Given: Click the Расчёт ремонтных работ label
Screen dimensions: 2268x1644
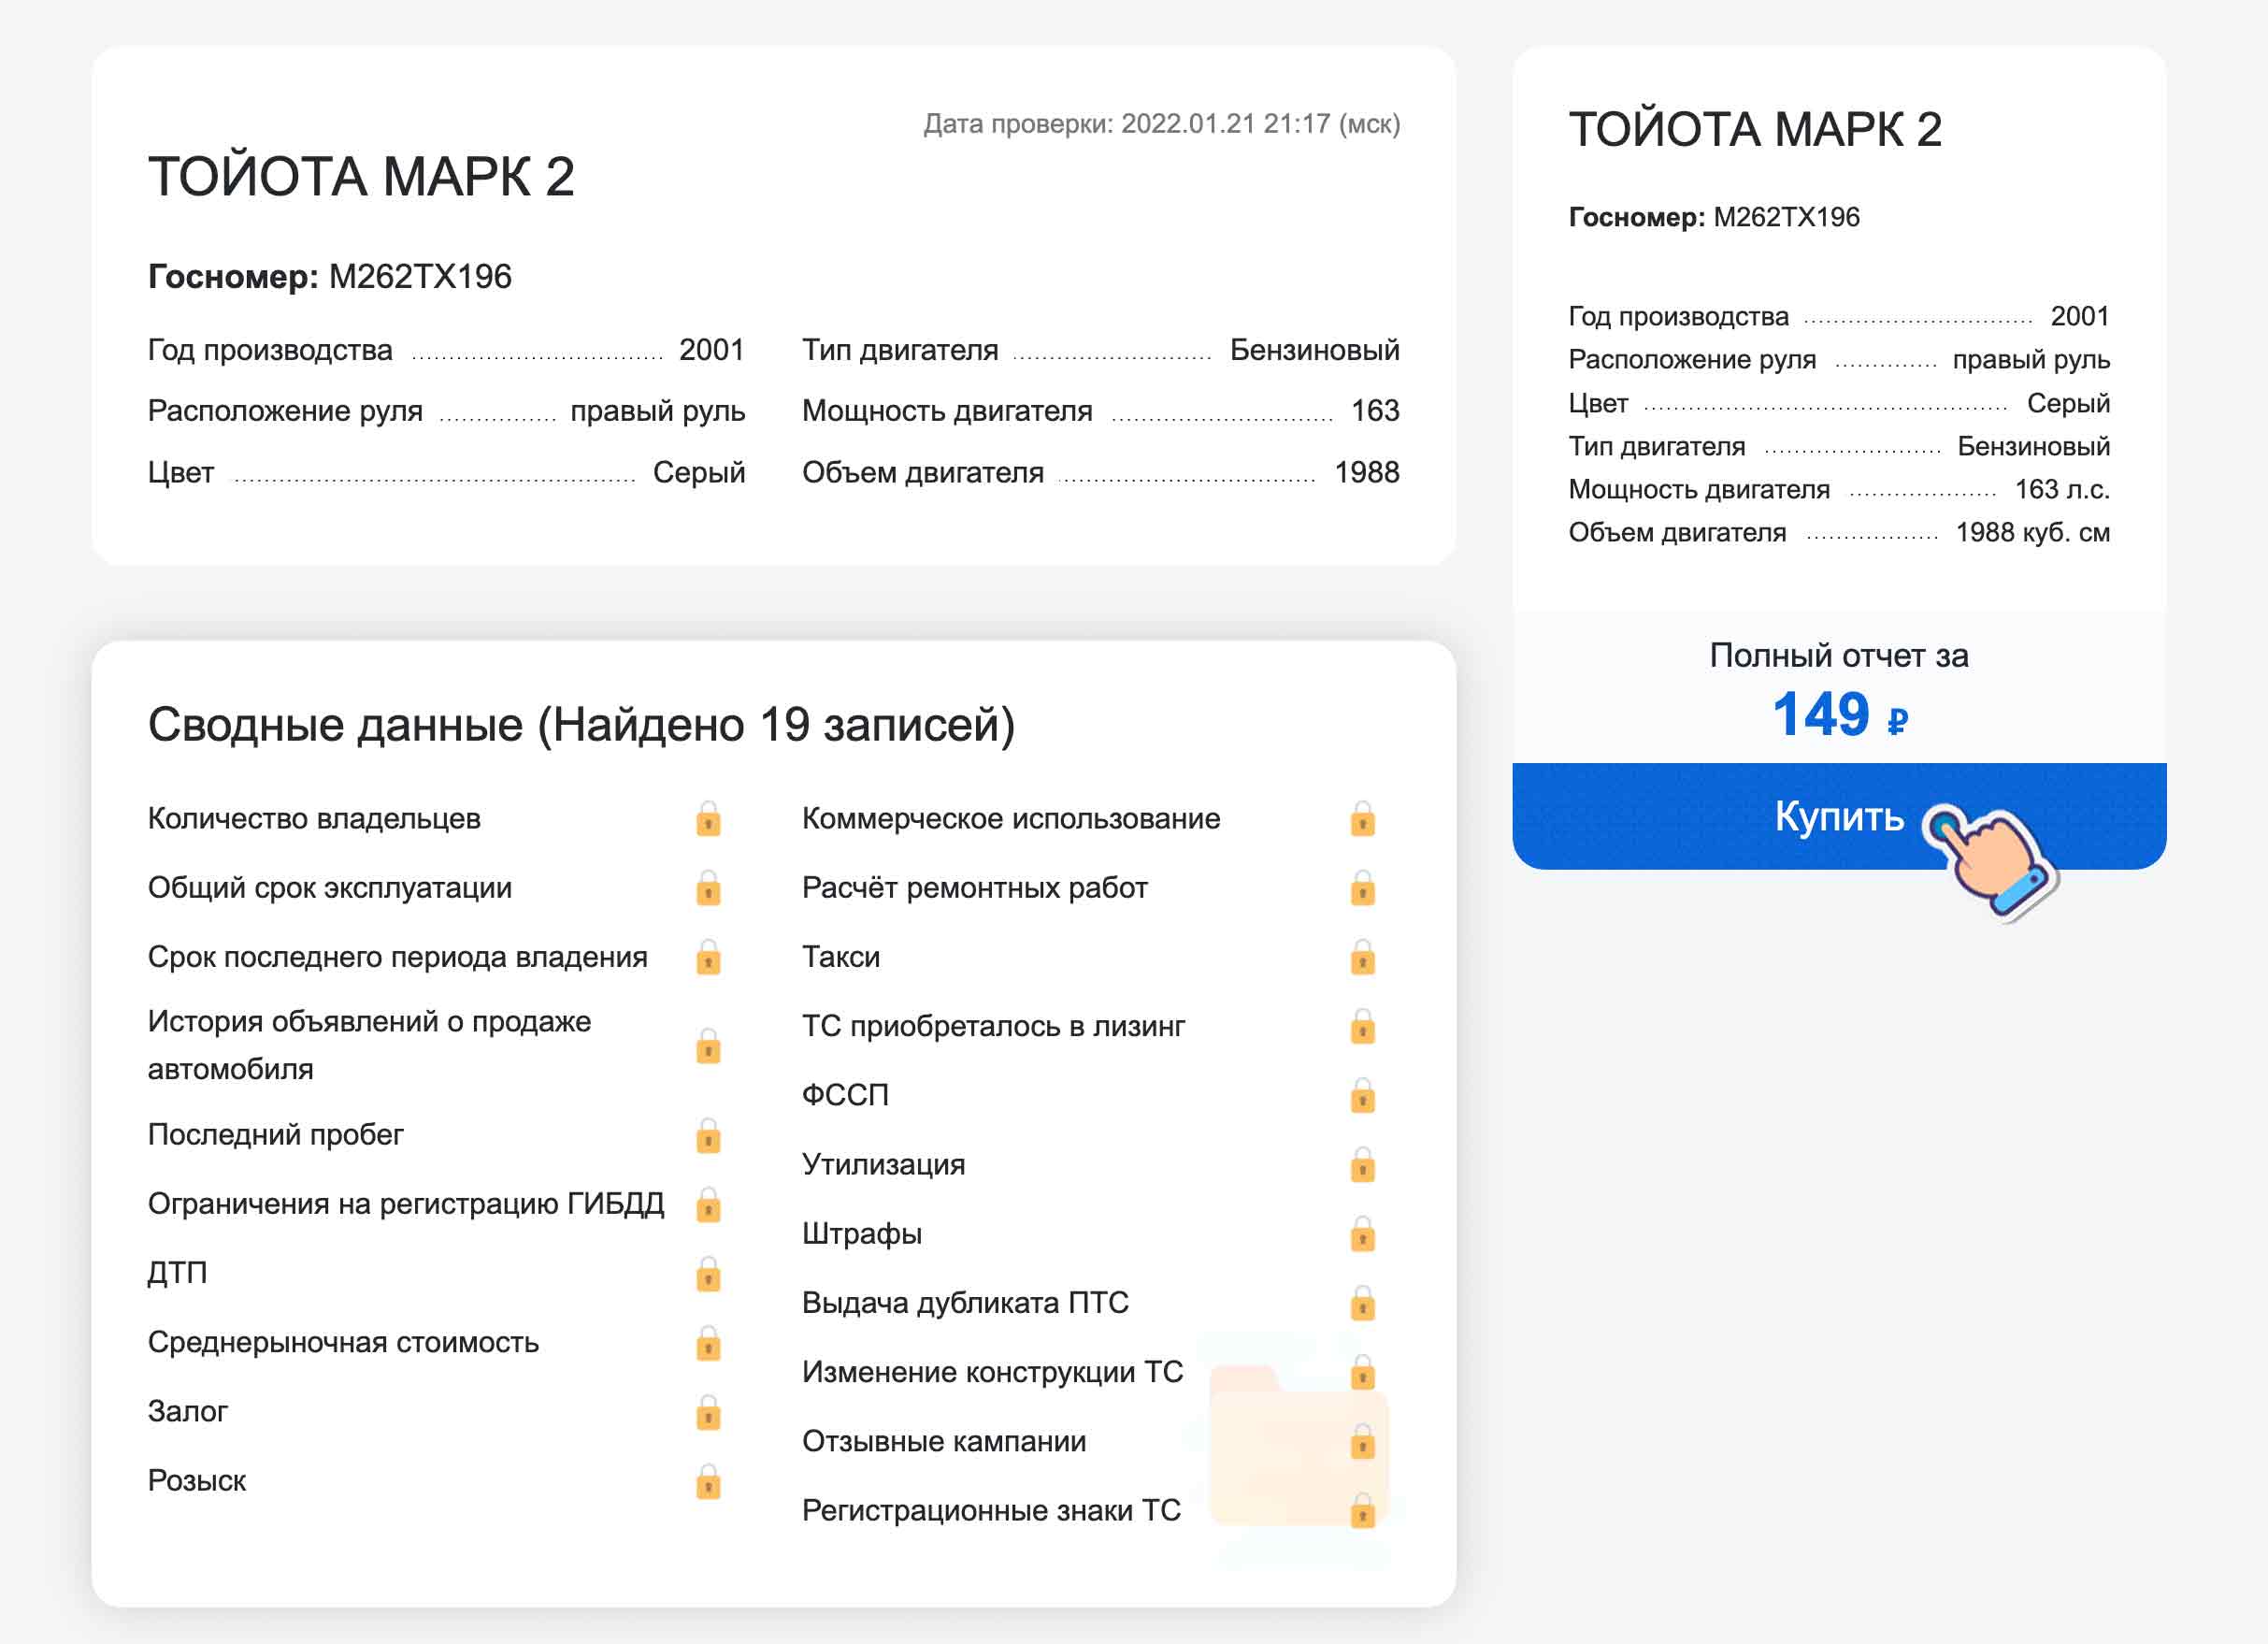Looking at the screenshot, I should [975, 887].
